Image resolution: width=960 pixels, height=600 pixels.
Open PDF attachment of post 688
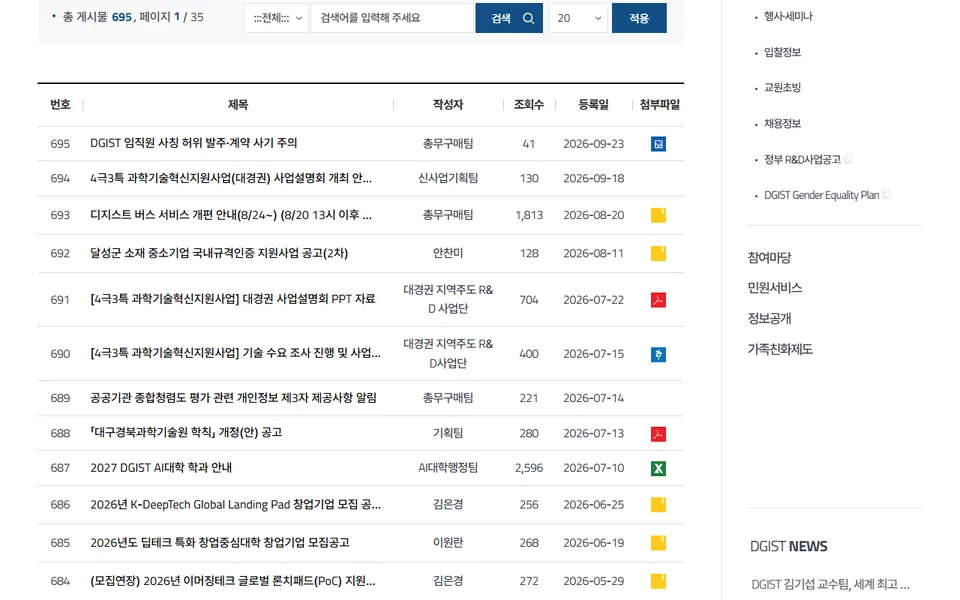(658, 434)
